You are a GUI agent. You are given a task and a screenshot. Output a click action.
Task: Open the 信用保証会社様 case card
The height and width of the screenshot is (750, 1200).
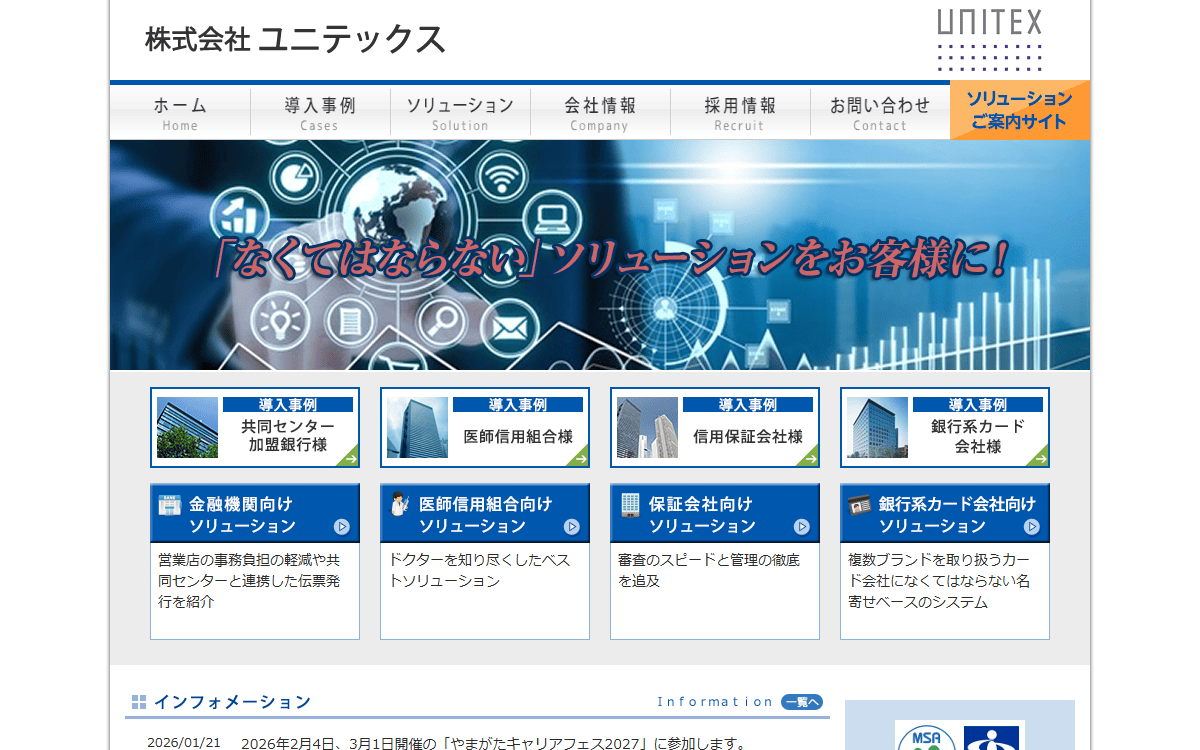click(x=715, y=428)
